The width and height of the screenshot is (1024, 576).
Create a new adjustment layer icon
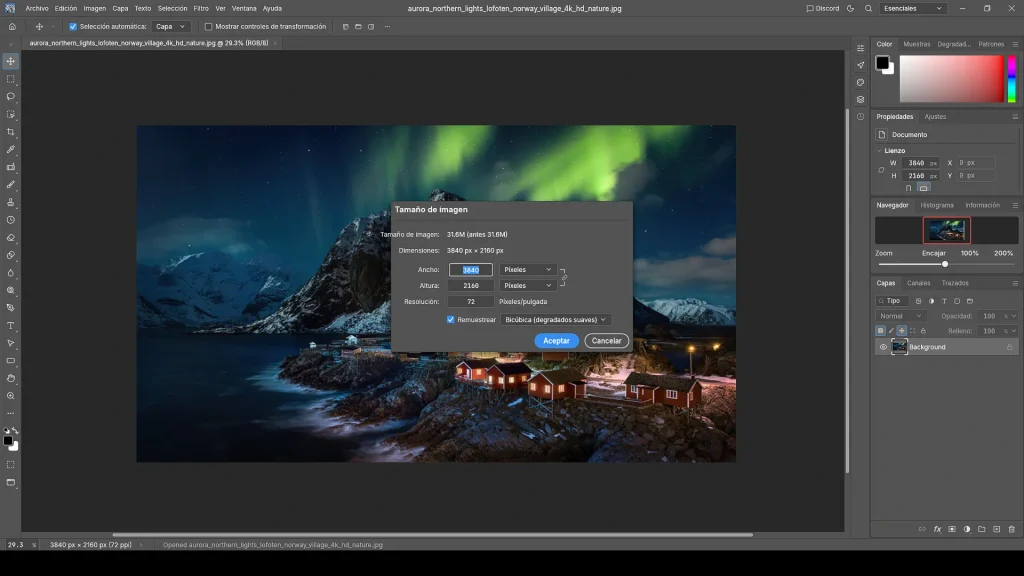(x=967, y=530)
